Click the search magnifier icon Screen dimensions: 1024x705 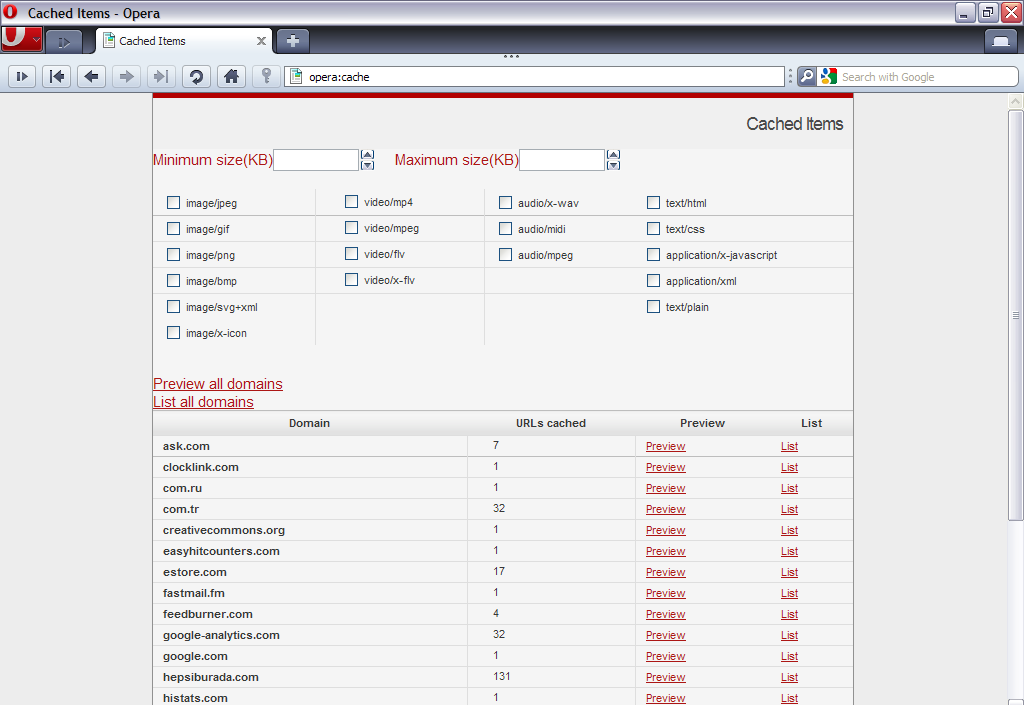tap(807, 76)
